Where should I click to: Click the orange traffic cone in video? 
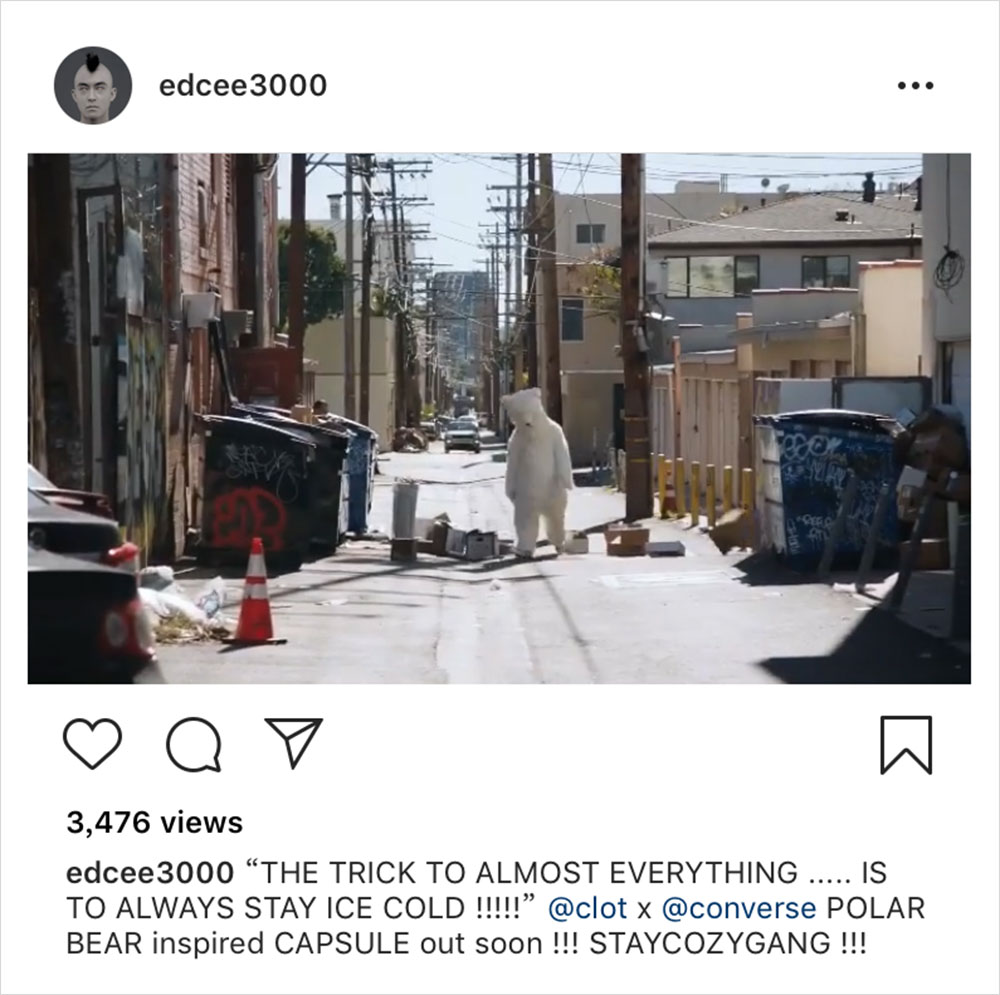pos(255,591)
